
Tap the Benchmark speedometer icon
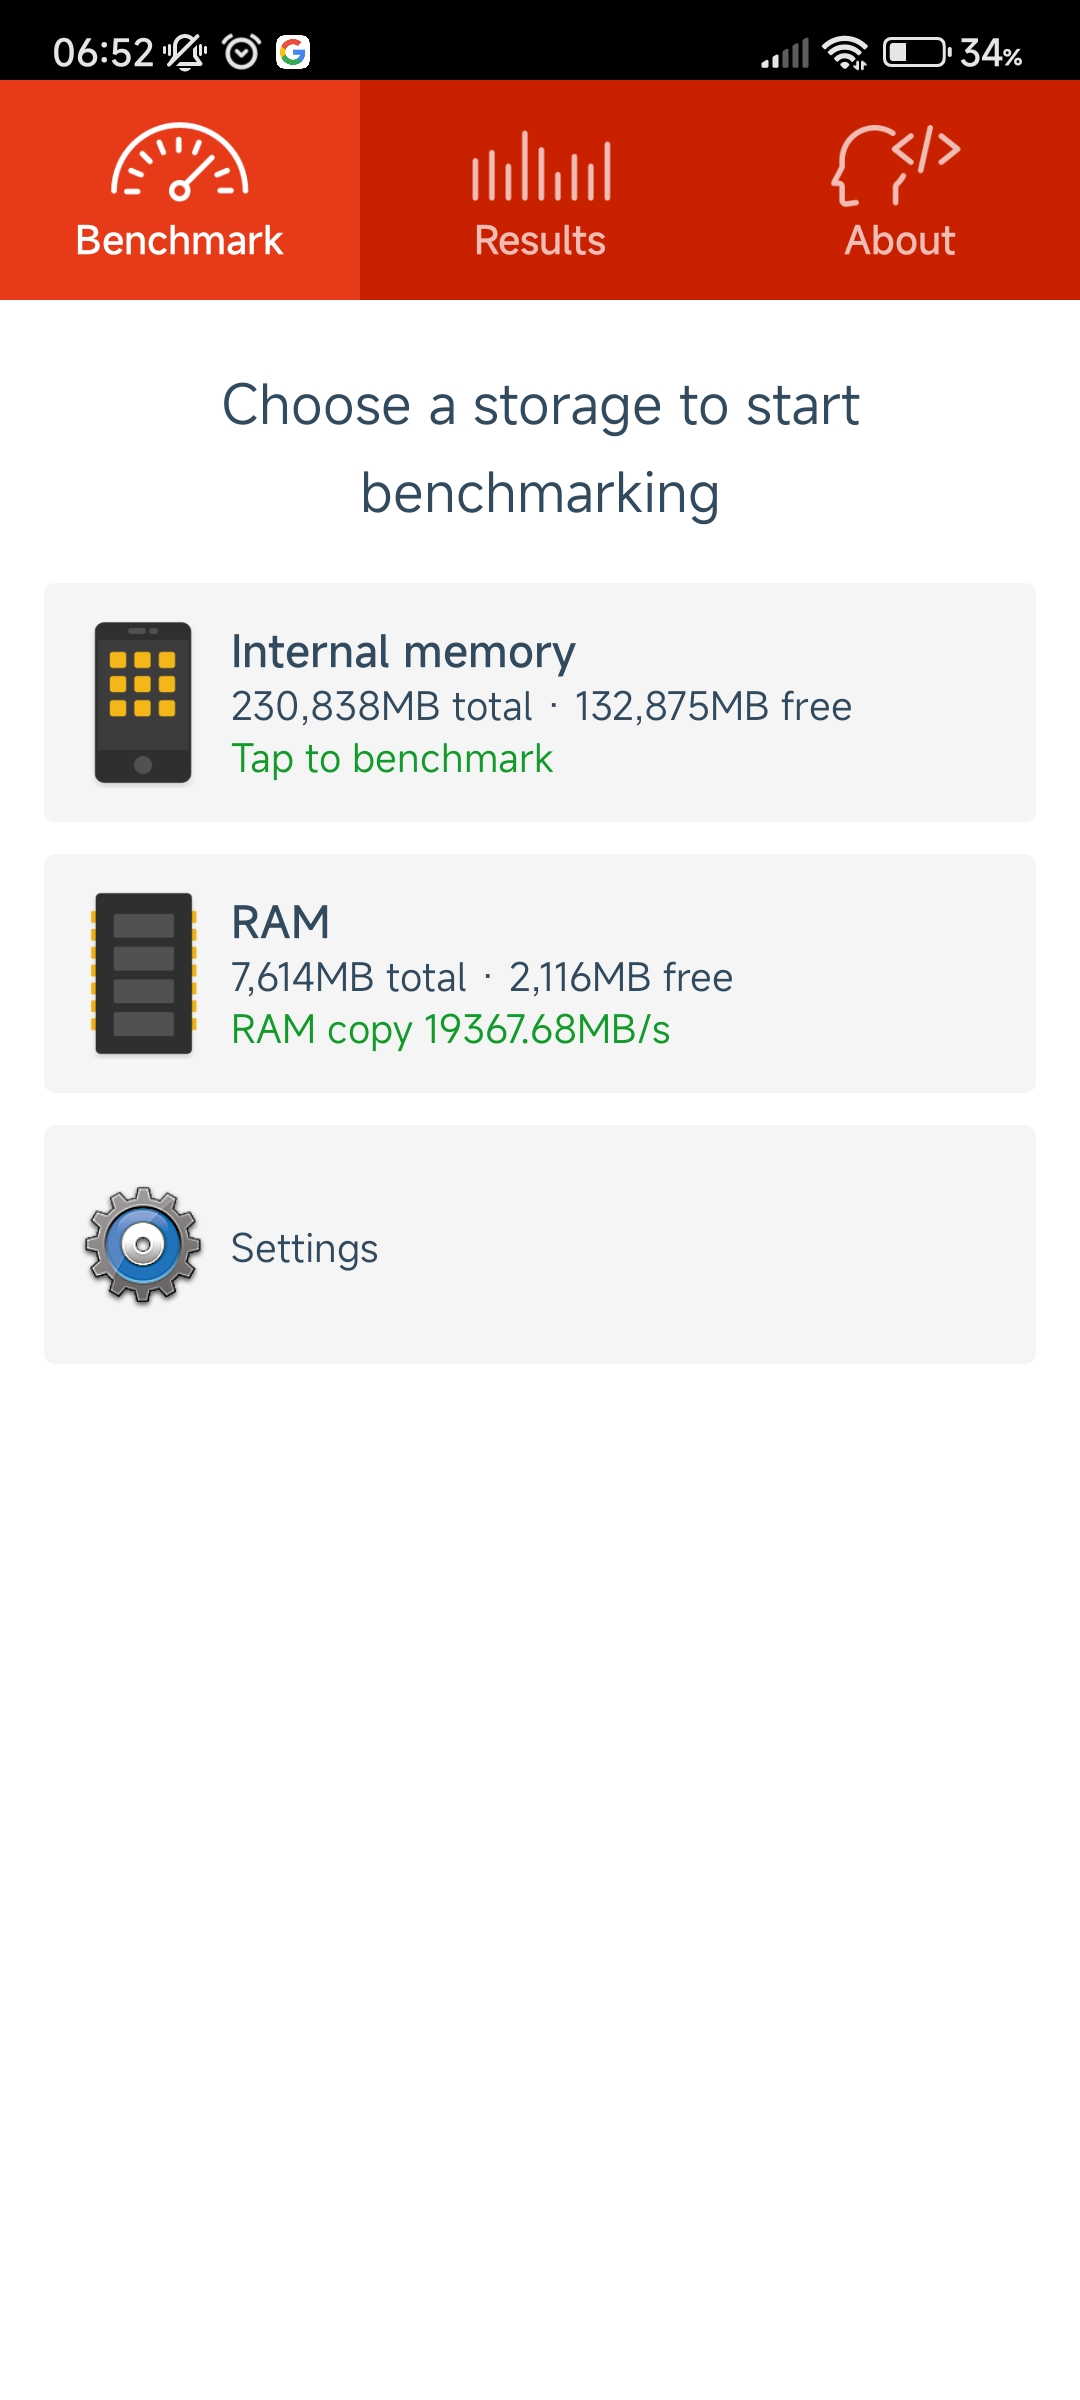tap(180, 162)
